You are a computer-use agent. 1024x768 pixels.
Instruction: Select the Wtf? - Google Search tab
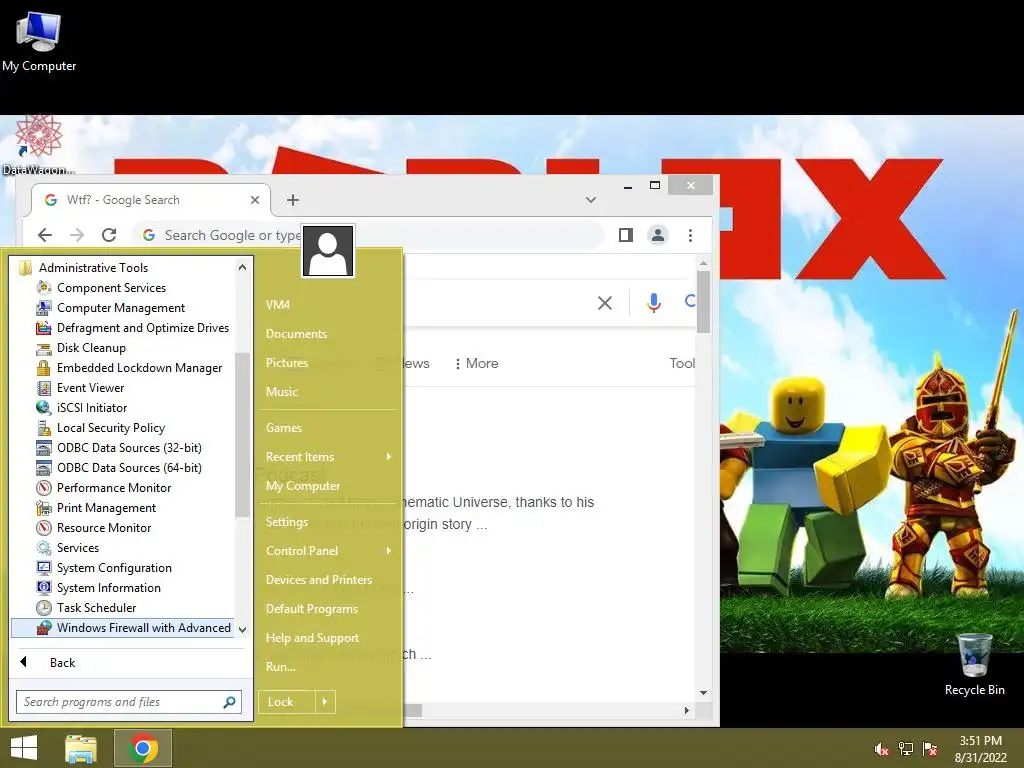point(151,200)
